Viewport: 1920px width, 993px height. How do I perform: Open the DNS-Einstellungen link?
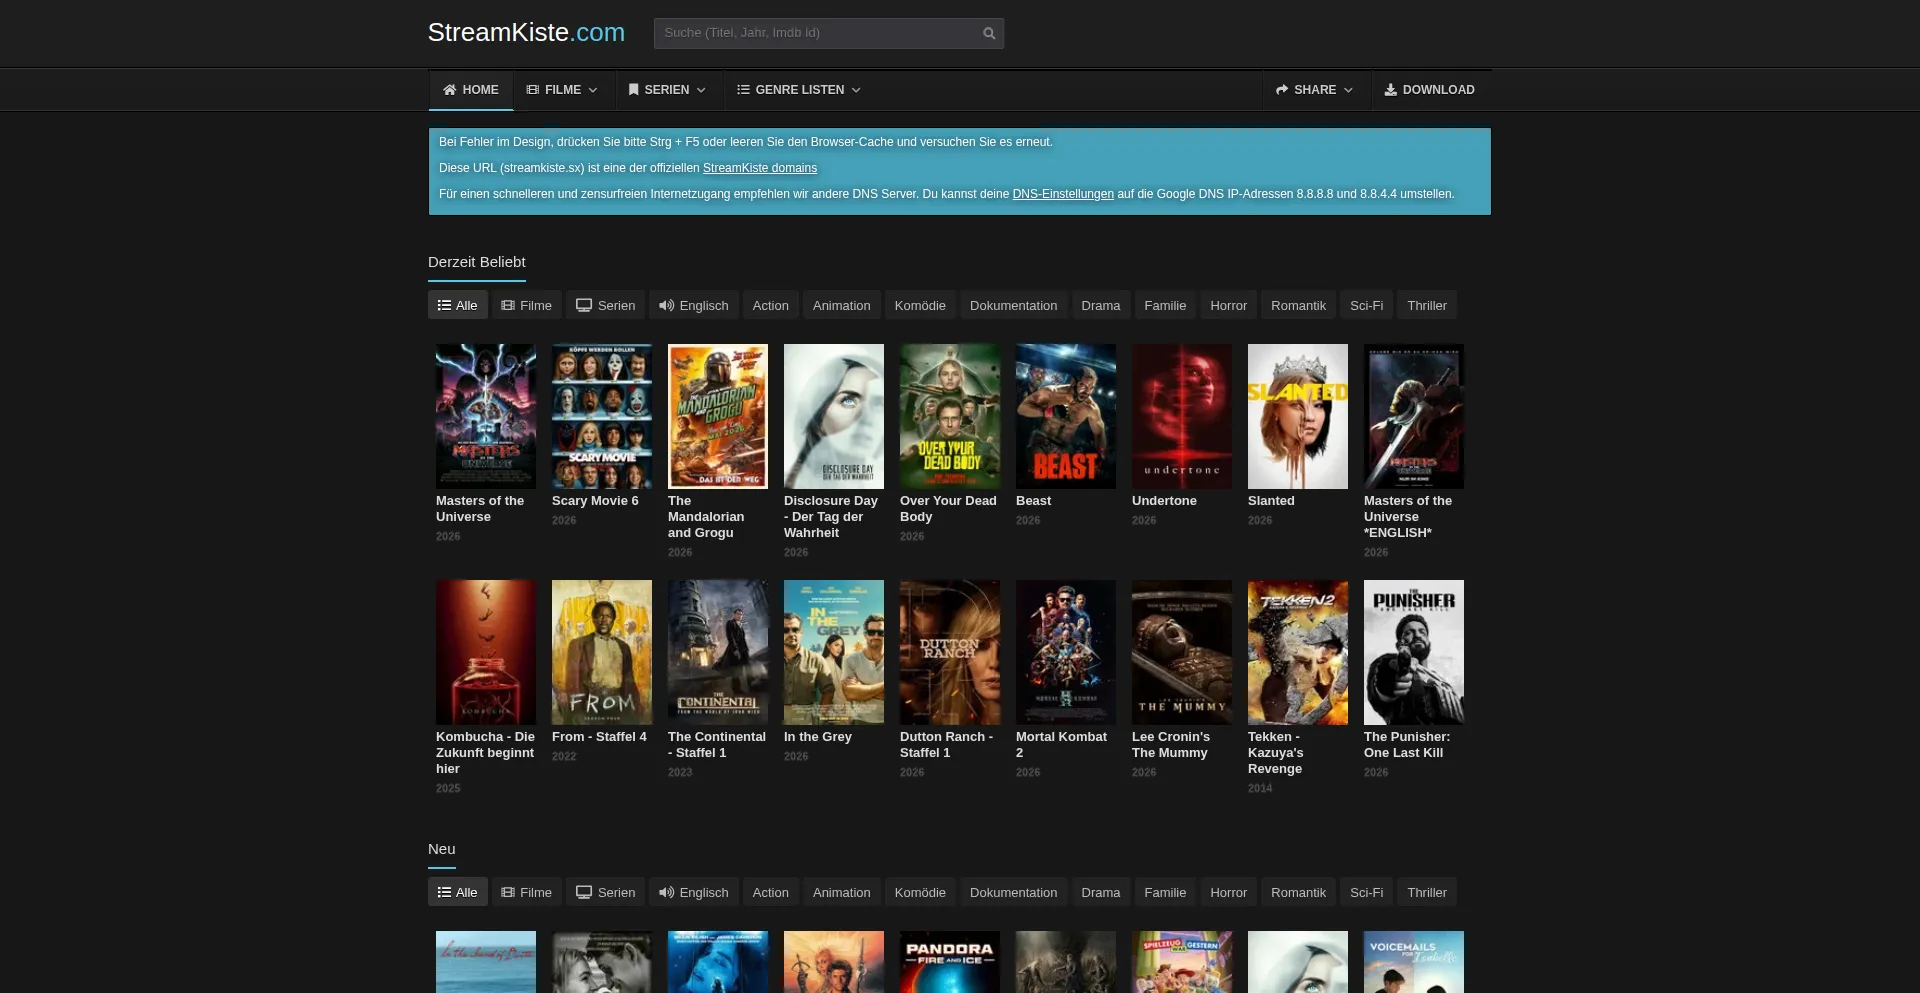[x=1063, y=194]
